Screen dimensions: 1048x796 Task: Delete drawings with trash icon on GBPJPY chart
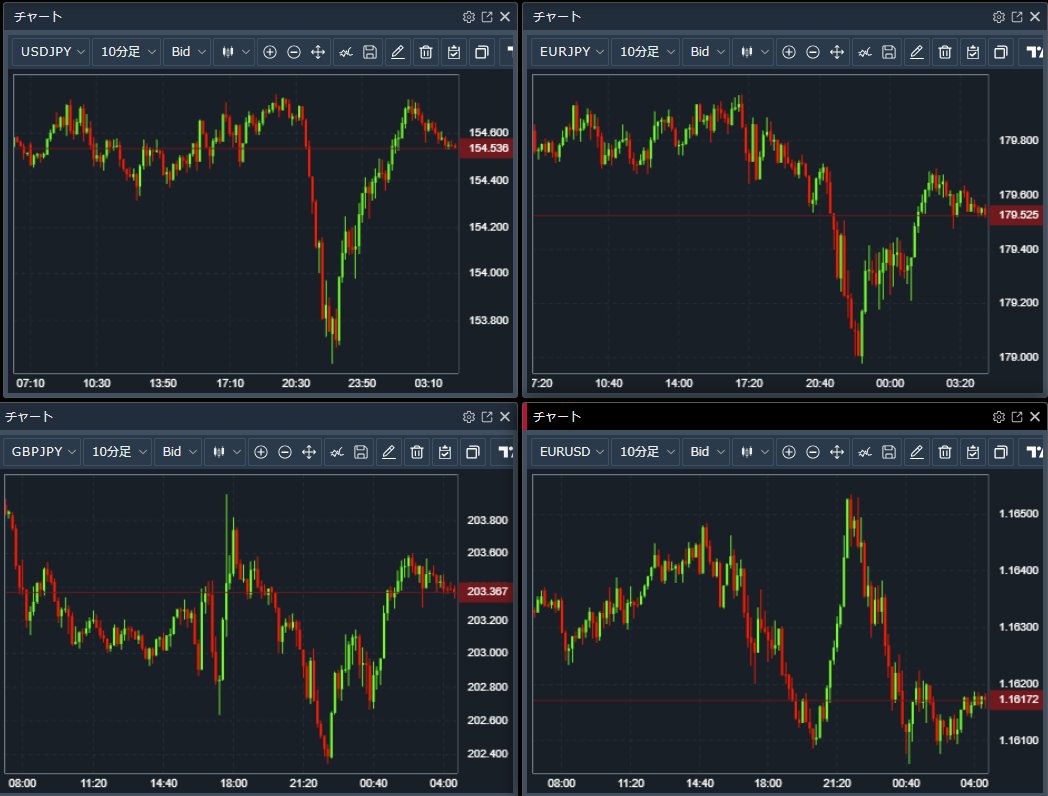coord(417,452)
